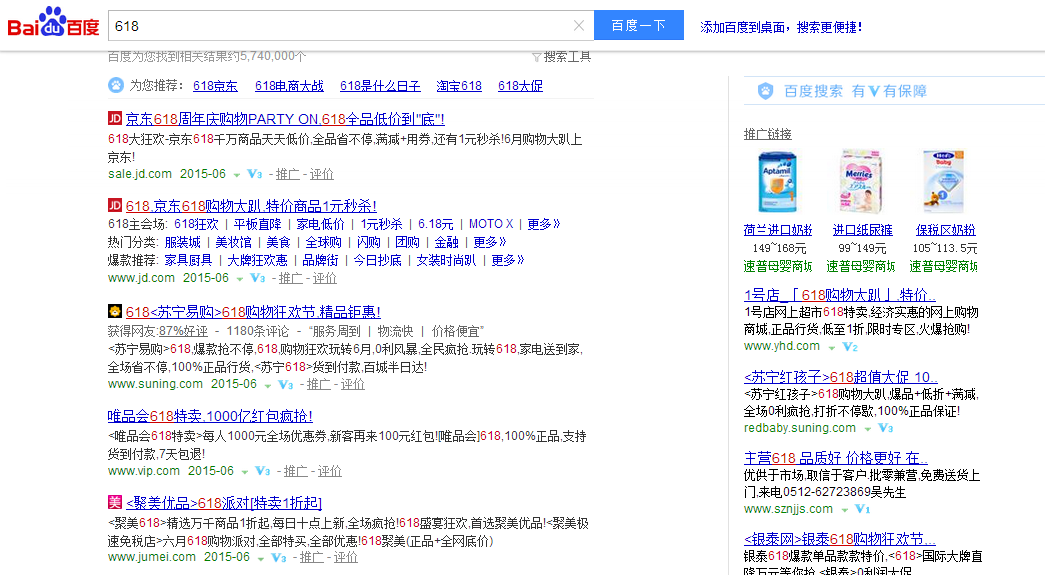1045x575 pixels.
Task: Open 服装城 category link
Action: (183, 242)
